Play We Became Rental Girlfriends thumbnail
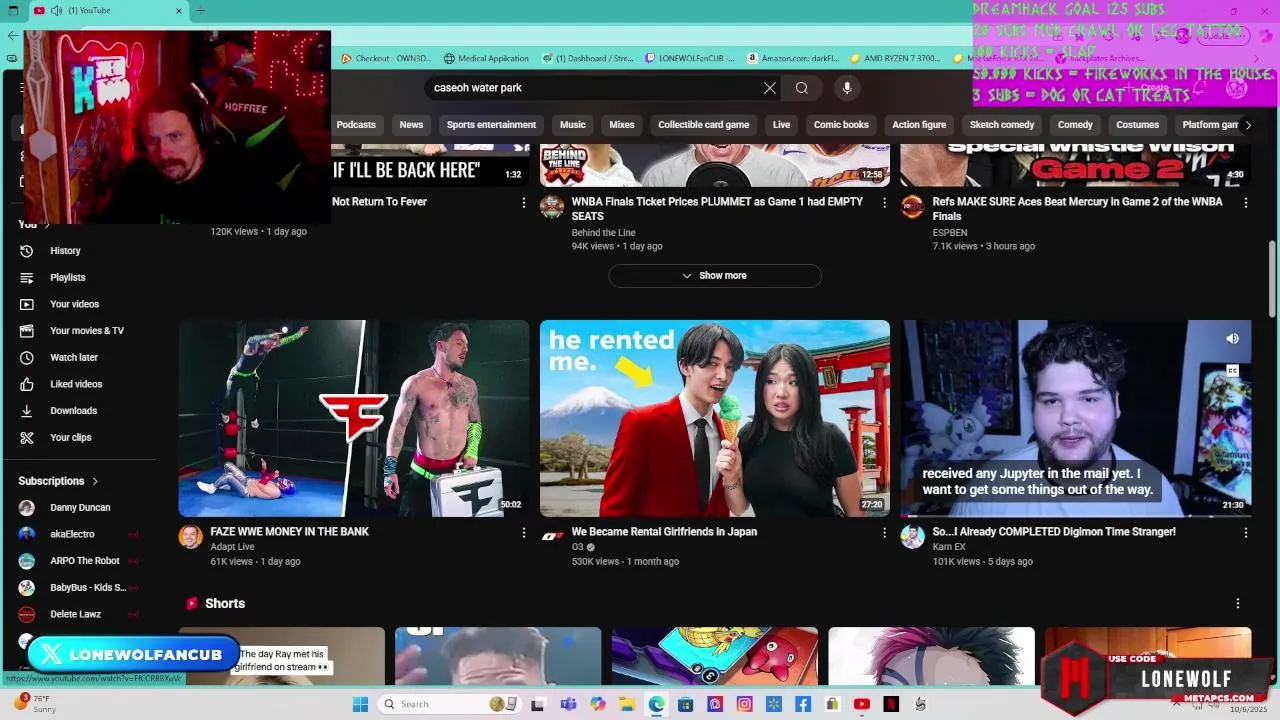1280x720 pixels. tap(715, 418)
